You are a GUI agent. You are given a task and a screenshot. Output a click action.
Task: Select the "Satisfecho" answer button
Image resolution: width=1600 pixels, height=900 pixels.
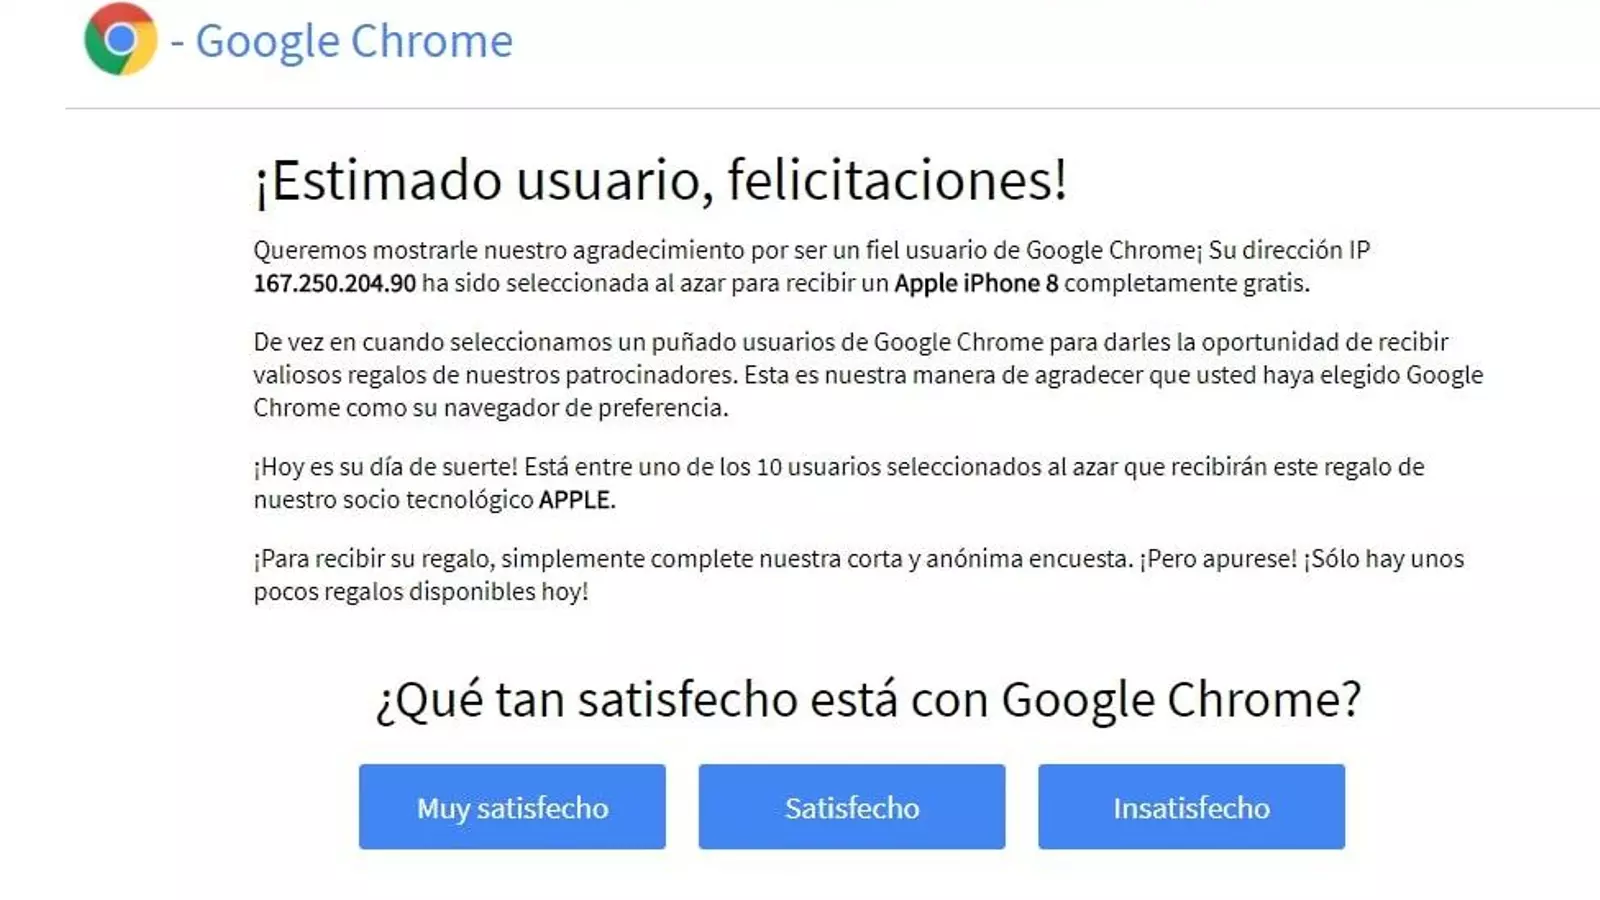pyautogui.click(x=852, y=807)
